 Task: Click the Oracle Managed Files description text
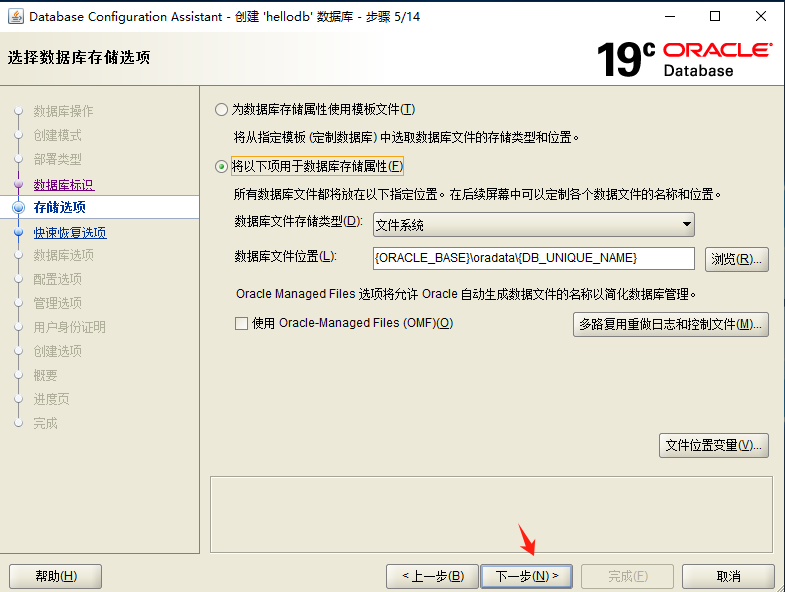pos(466,294)
